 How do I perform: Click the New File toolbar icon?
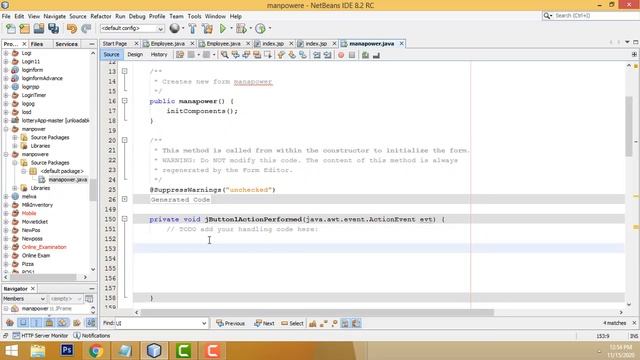(11, 29)
